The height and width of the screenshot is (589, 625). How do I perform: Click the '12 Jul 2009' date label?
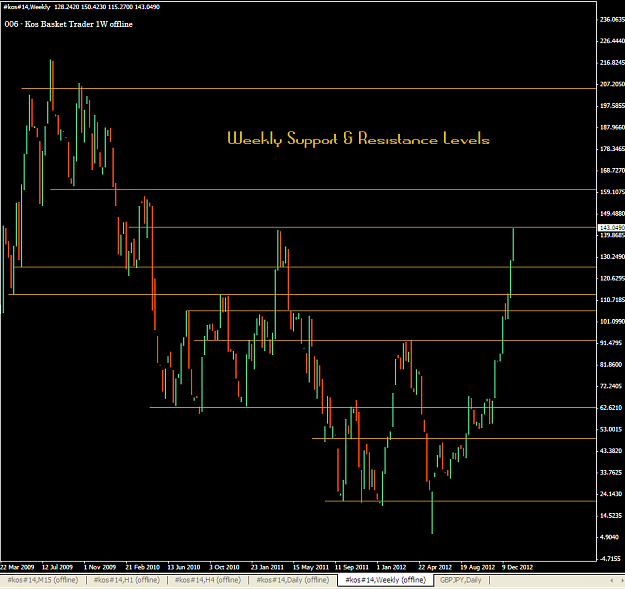(x=57, y=567)
